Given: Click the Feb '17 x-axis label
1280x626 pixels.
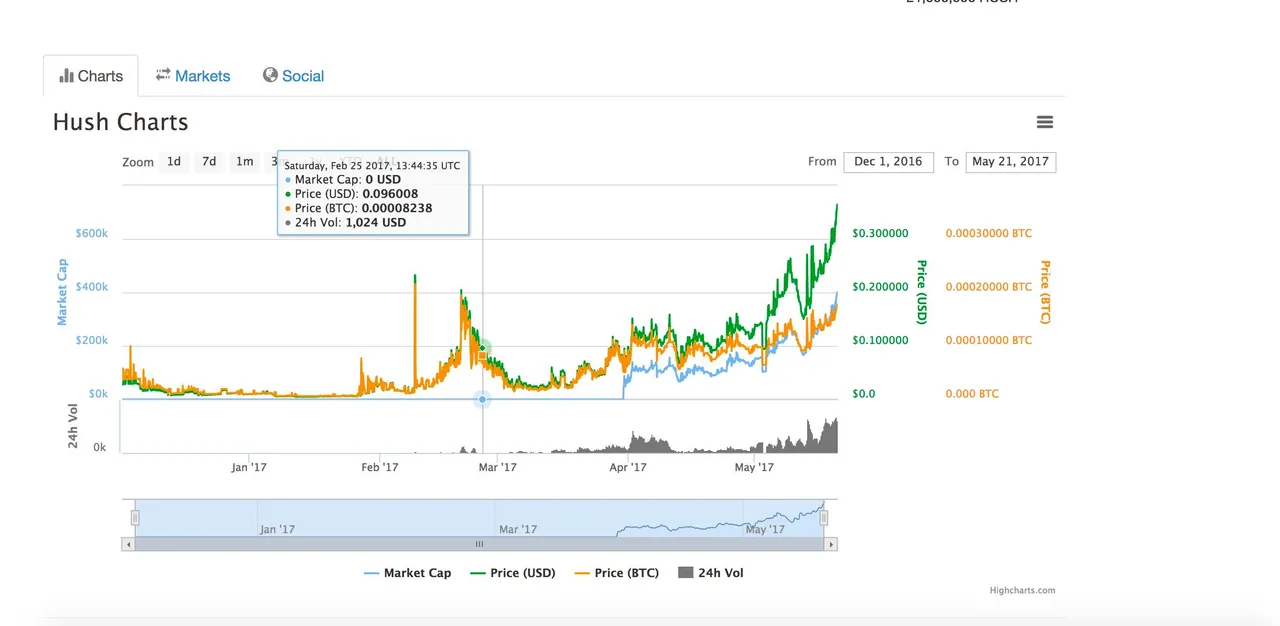Looking at the screenshot, I should (379, 467).
